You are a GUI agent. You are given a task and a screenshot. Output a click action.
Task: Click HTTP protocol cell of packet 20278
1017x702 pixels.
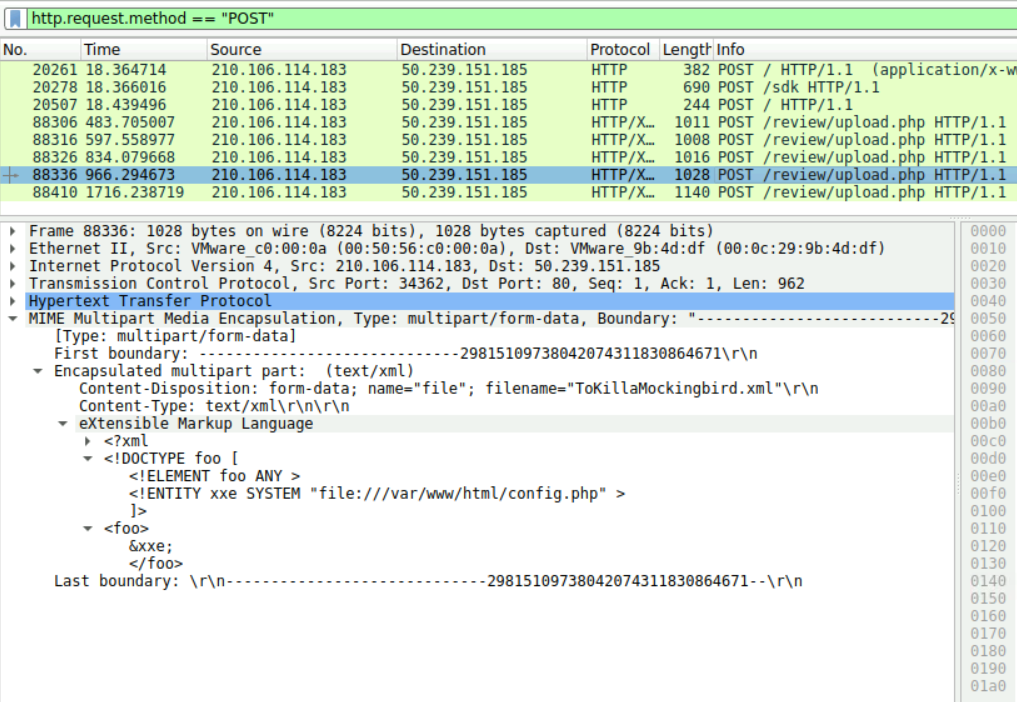tap(609, 87)
